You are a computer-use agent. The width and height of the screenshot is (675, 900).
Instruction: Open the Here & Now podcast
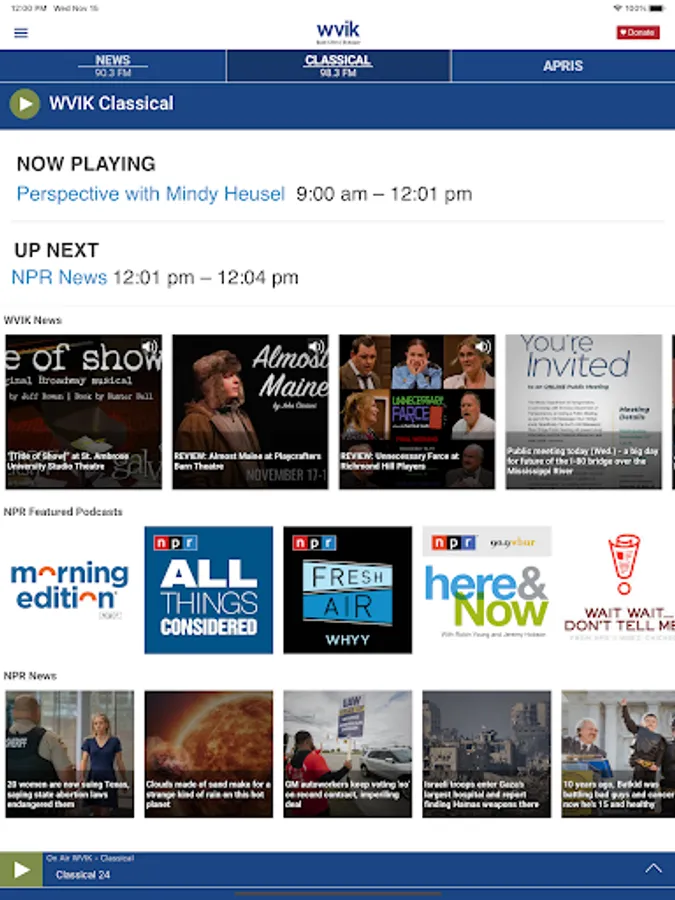click(487, 590)
